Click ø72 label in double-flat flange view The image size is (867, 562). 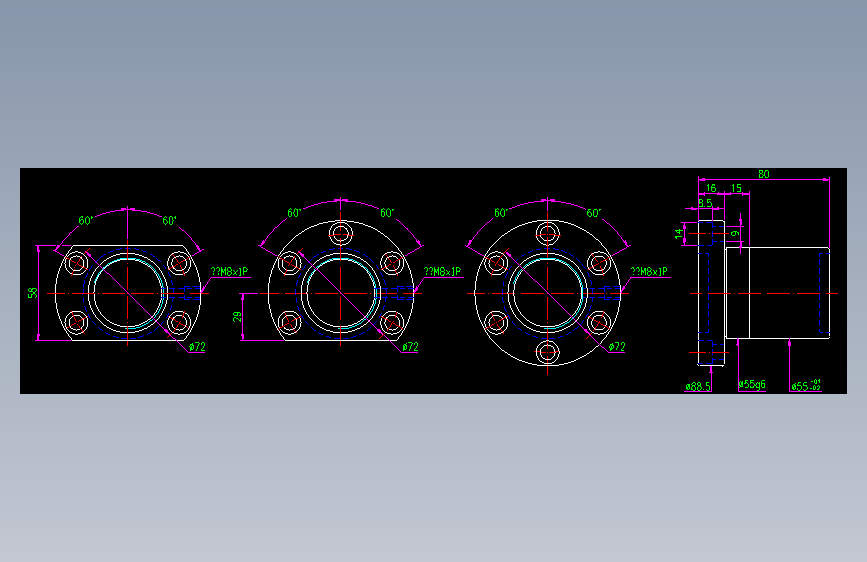click(197, 347)
